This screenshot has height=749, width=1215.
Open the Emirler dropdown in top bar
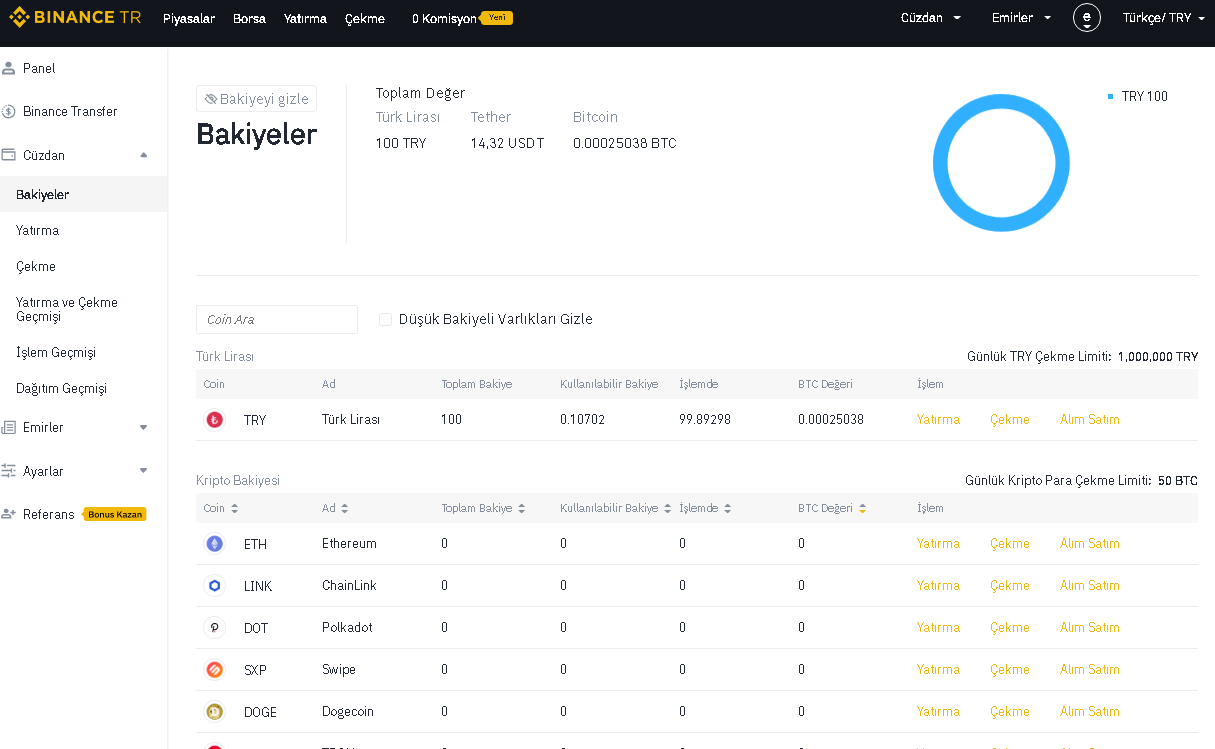click(x=1022, y=18)
